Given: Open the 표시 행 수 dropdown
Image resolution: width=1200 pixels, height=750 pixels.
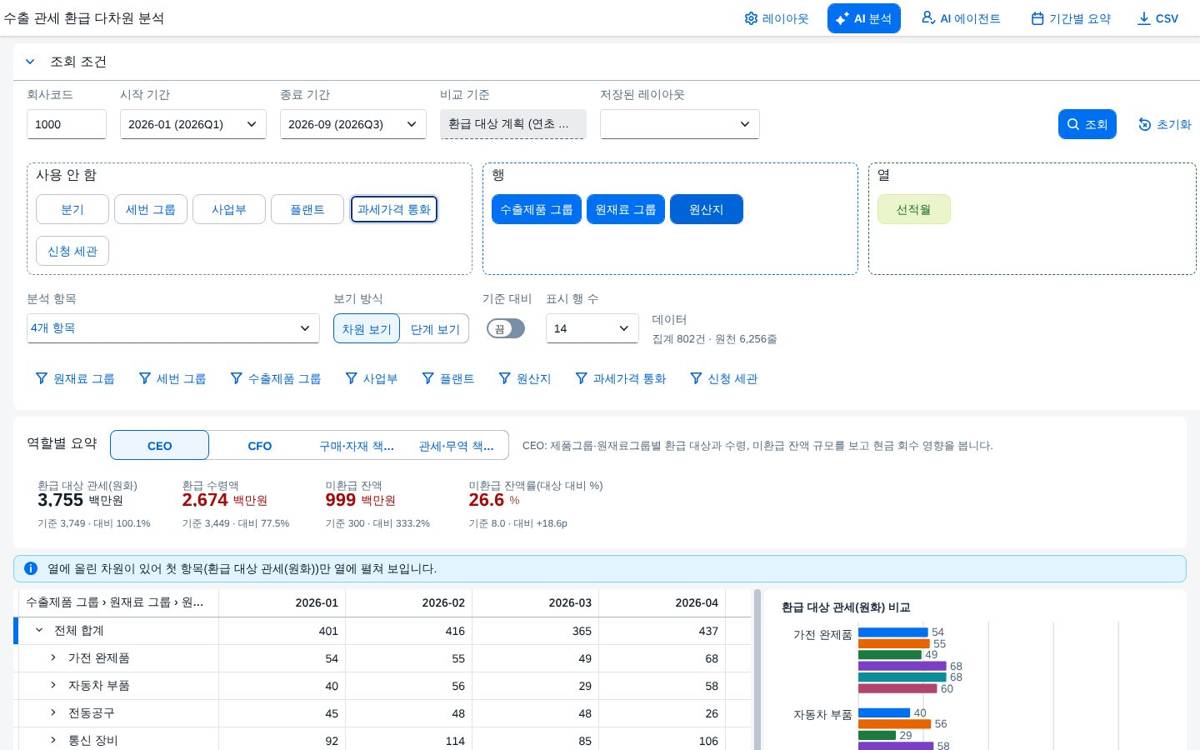Looking at the screenshot, I should tap(592, 328).
